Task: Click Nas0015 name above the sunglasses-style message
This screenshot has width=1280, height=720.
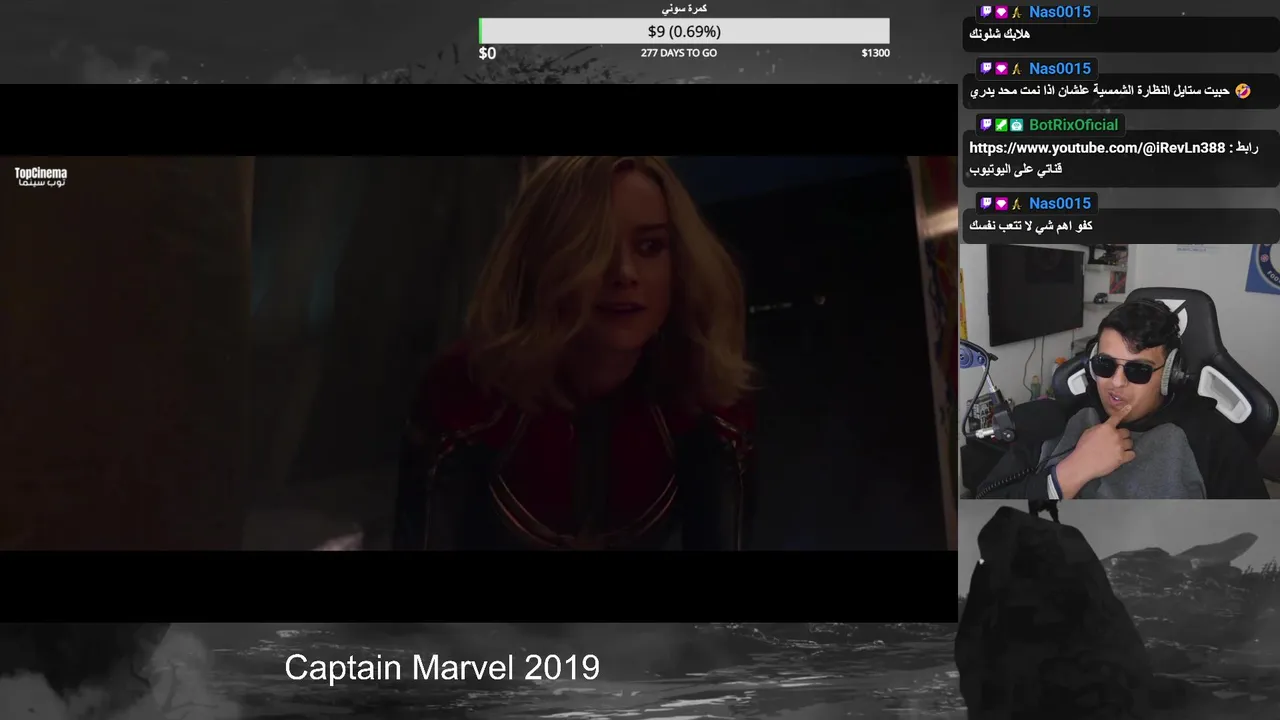Action: 1060,68
